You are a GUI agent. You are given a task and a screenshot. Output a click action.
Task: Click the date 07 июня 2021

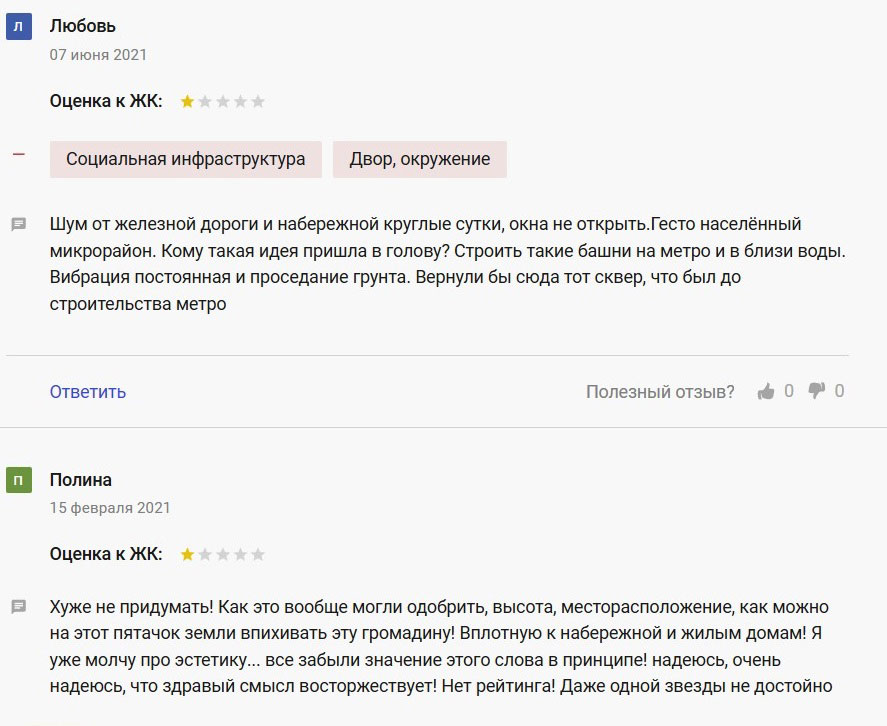pyautogui.click(x=98, y=55)
